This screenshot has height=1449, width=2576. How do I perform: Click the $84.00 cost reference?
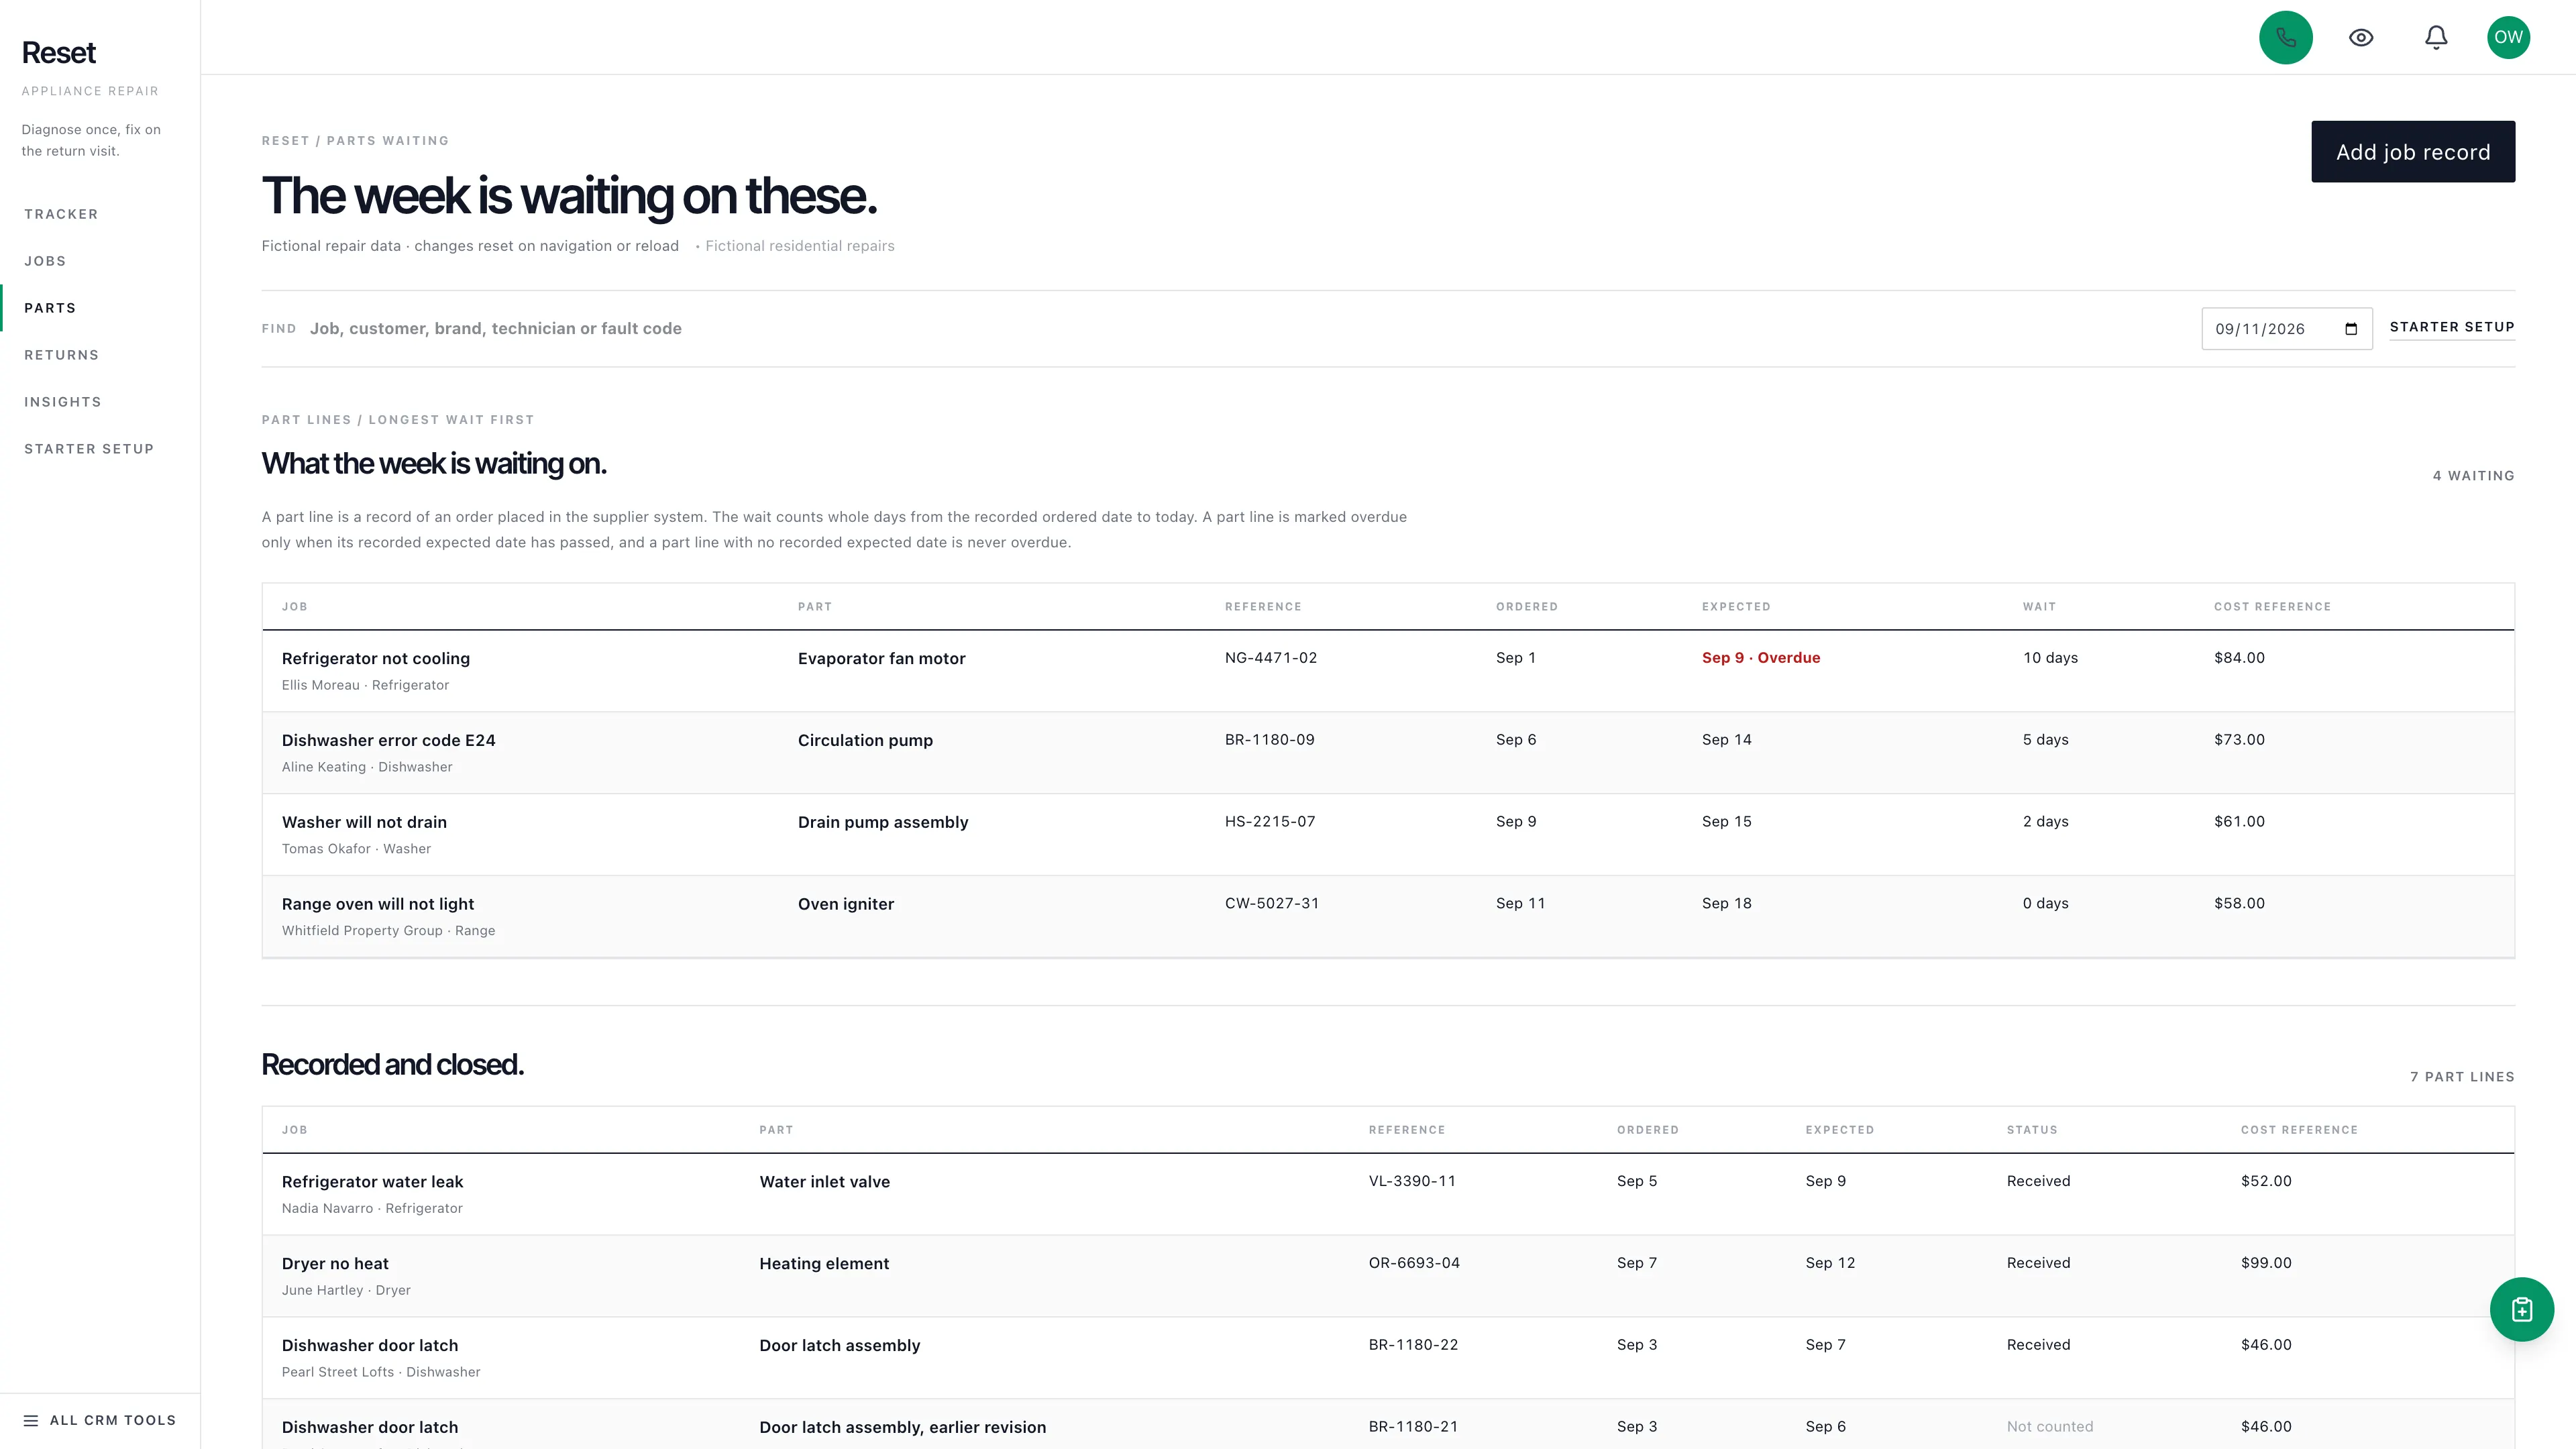(2239, 658)
